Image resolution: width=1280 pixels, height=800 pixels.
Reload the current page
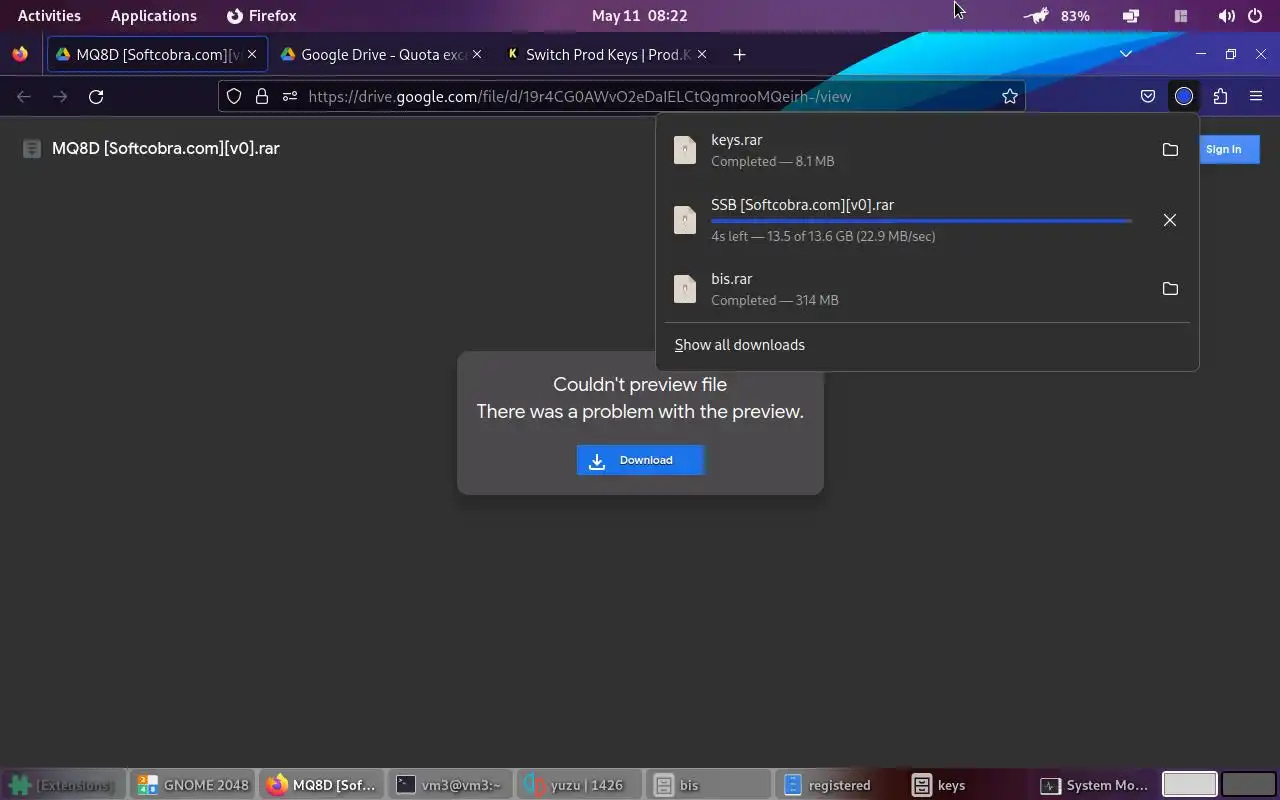pyautogui.click(x=96, y=96)
